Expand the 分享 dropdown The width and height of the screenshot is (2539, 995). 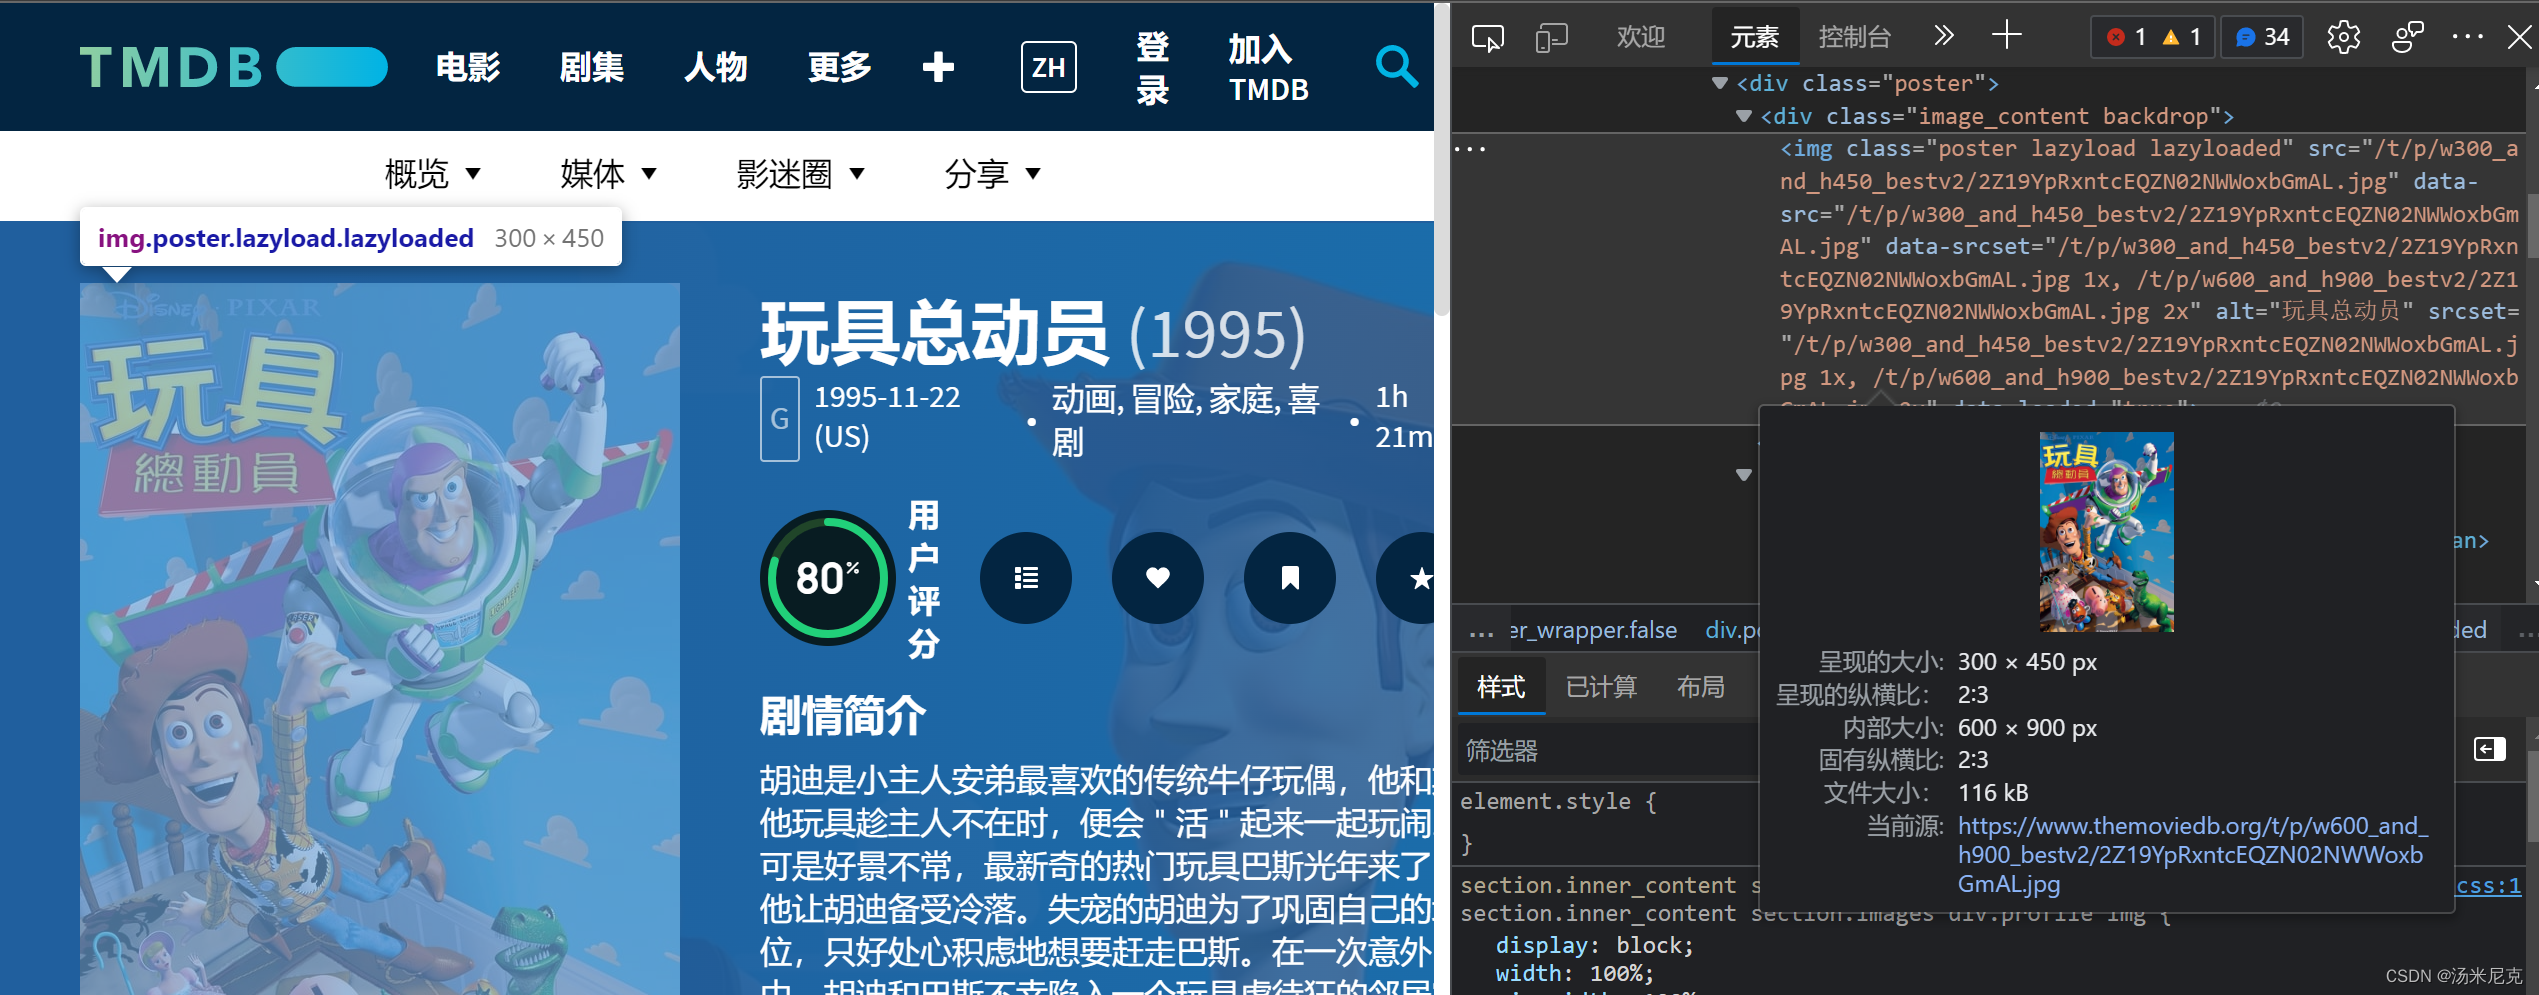coord(992,174)
